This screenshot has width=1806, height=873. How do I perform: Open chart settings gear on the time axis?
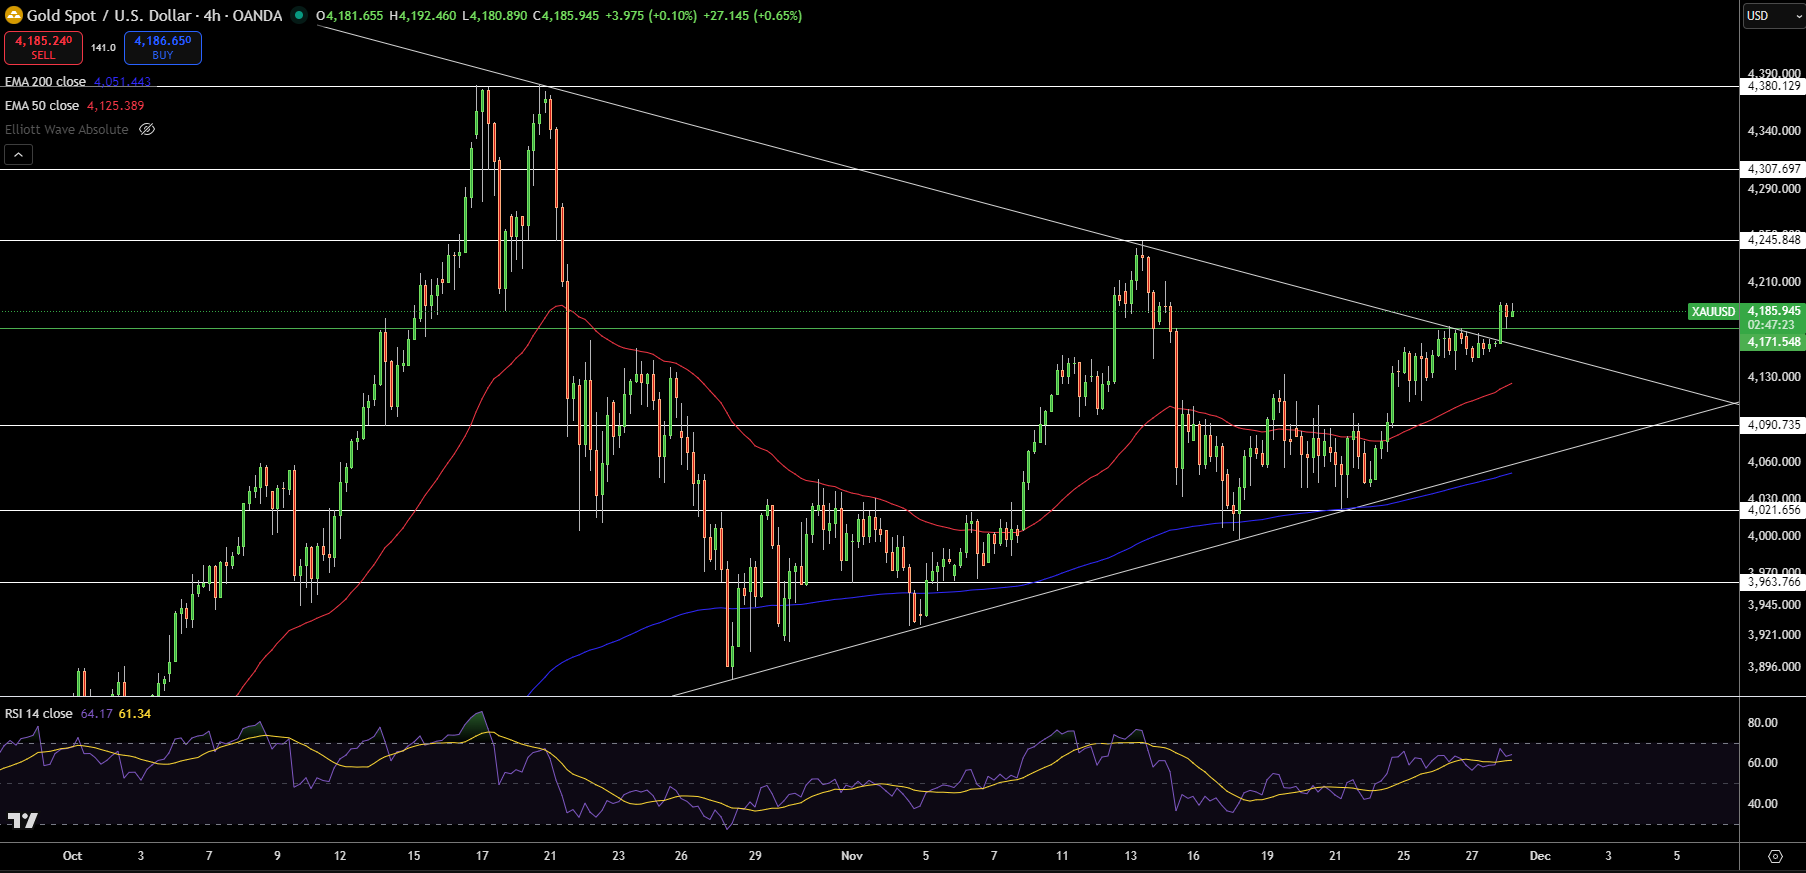[x=1775, y=856]
